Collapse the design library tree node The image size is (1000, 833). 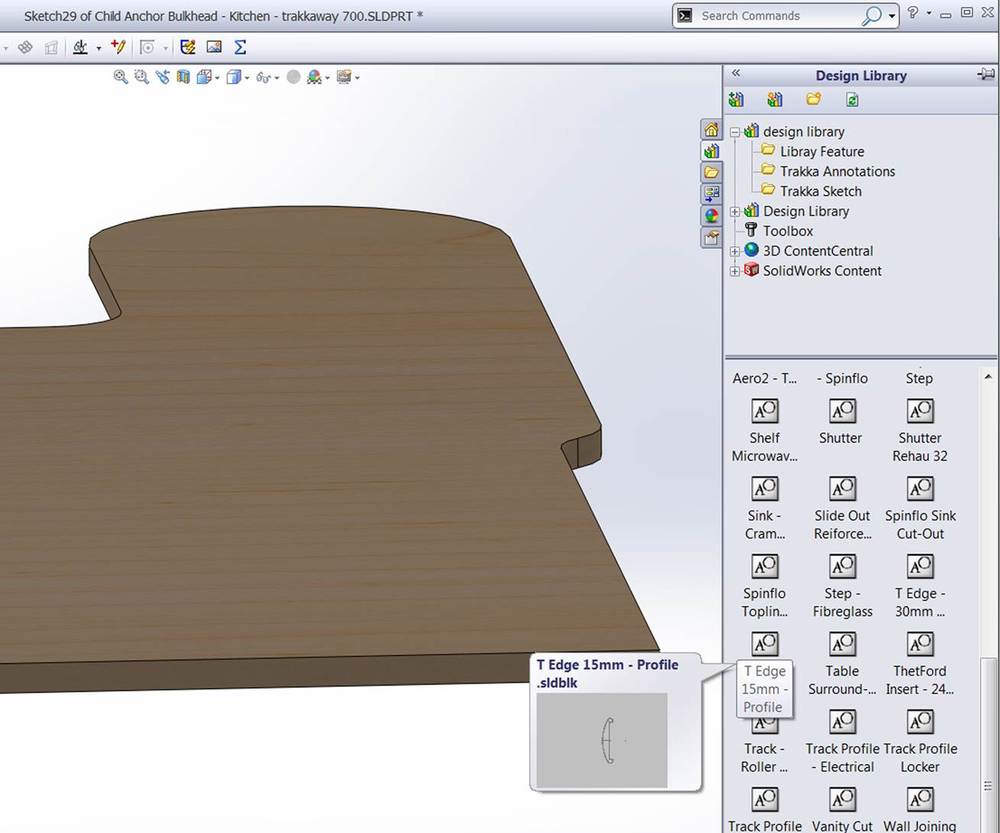coord(735,132)
